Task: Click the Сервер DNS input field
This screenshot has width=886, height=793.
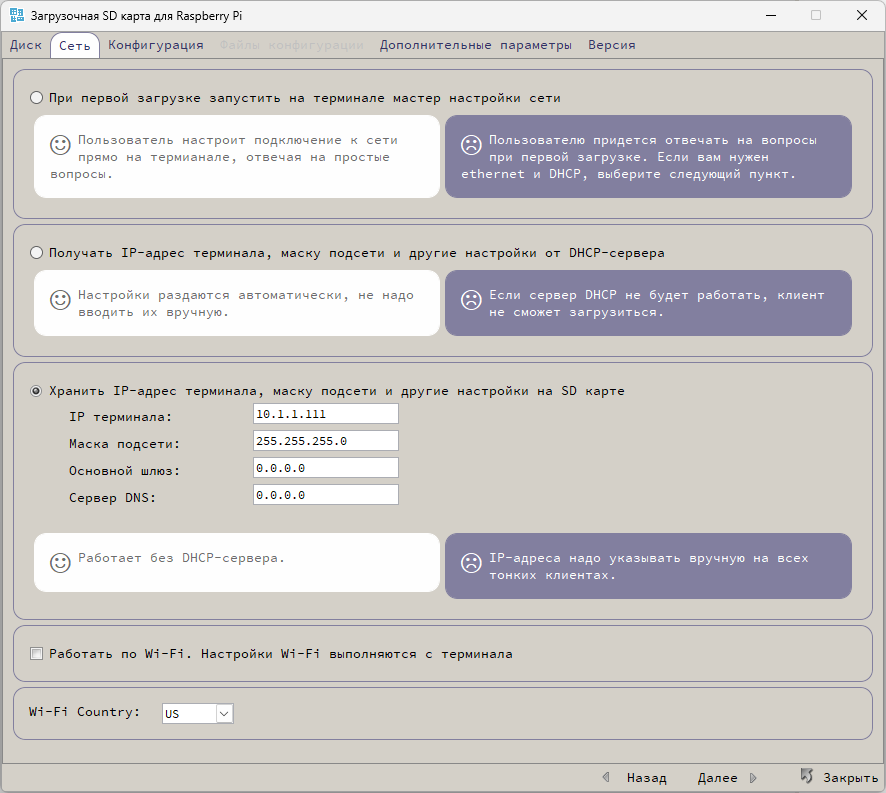Action: 325,495
